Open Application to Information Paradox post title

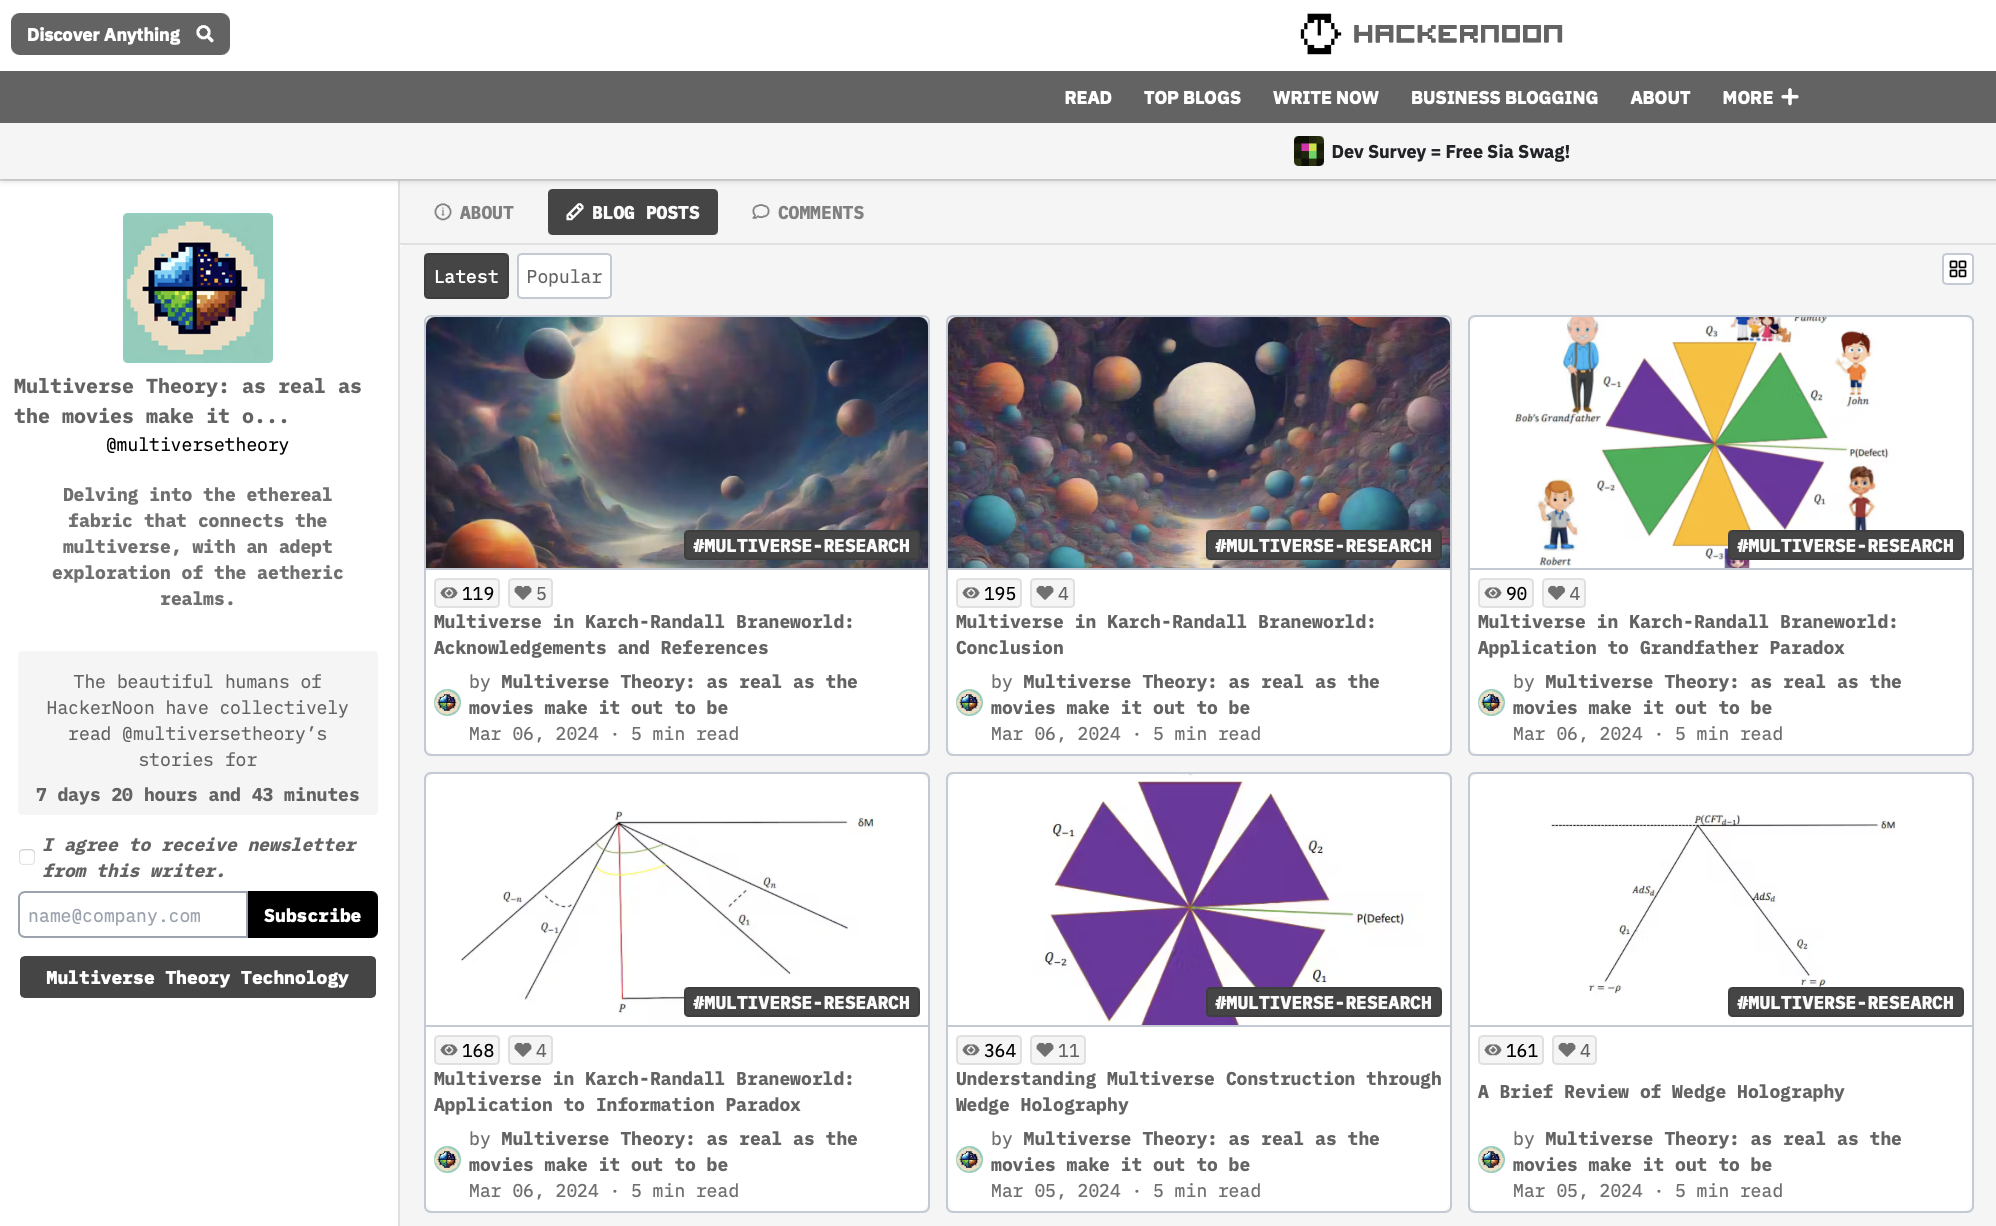(x=643, y=1091)
